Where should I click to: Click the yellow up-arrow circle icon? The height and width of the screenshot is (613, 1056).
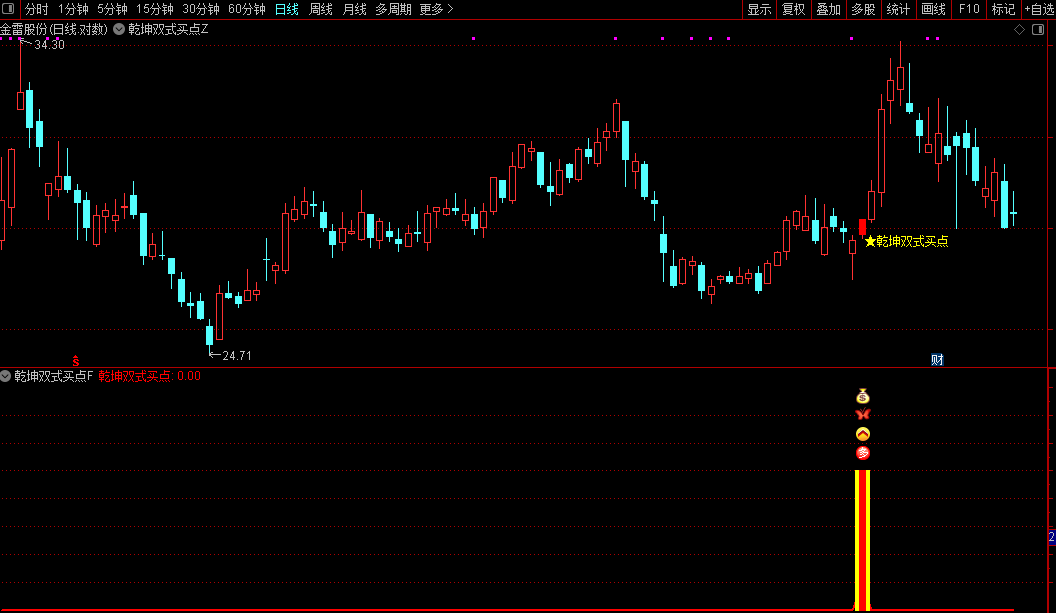pos(863,434)
